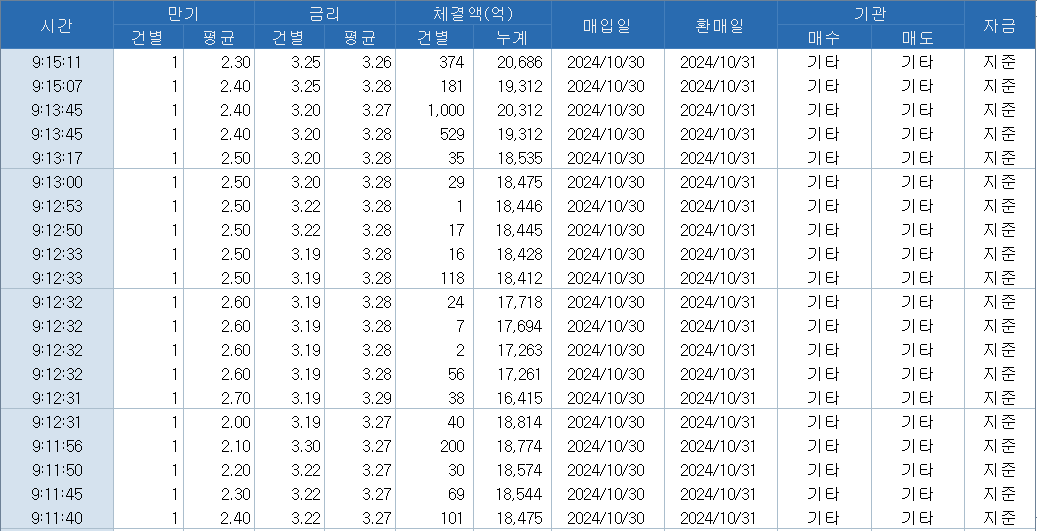Select the 9:15:07 time cell

coord(56,87)
